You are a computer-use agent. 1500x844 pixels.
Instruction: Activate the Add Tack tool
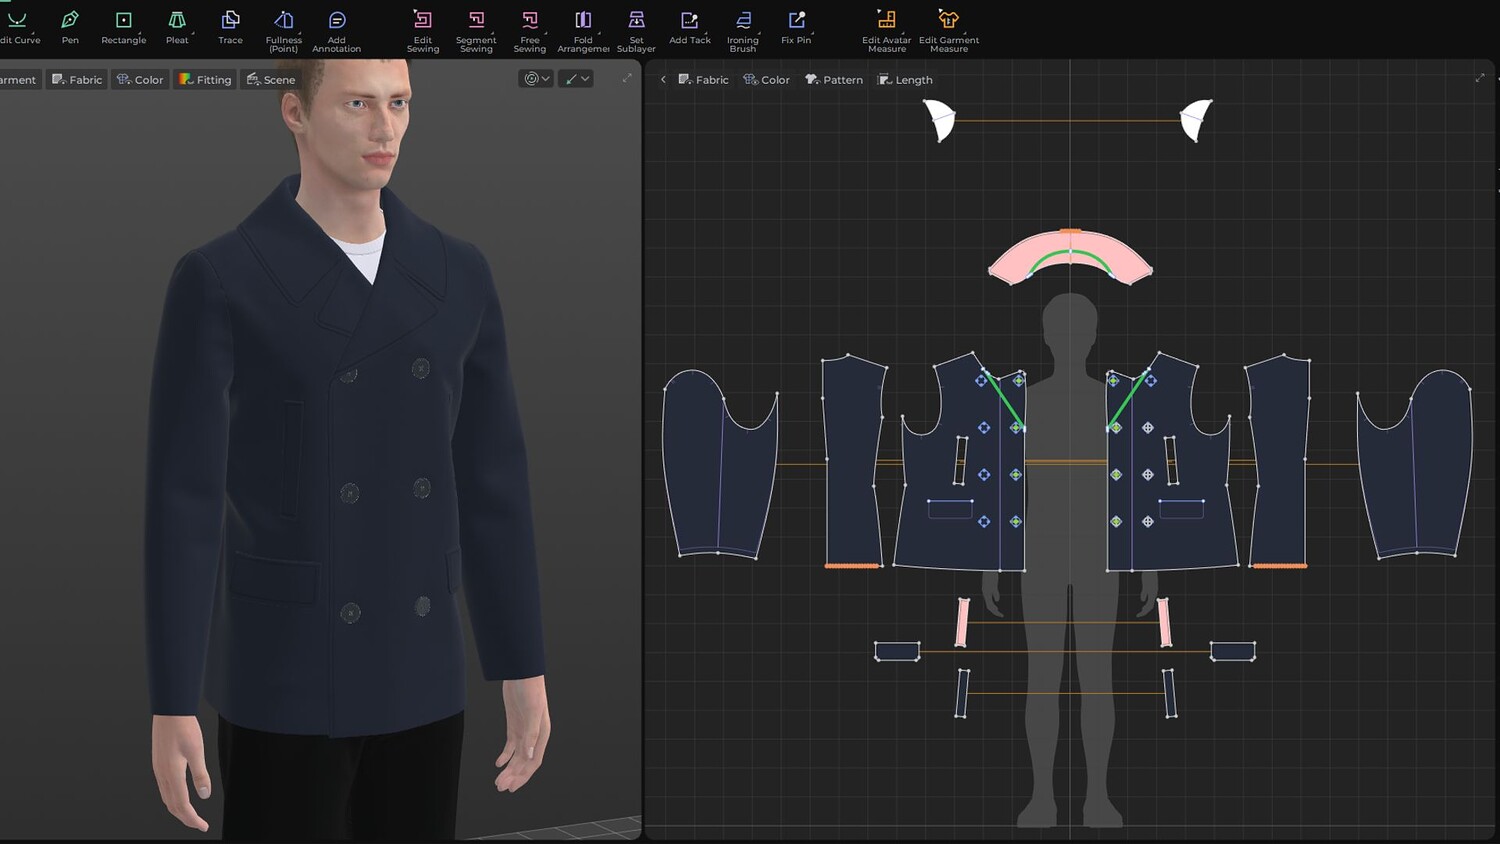[690, 27]
